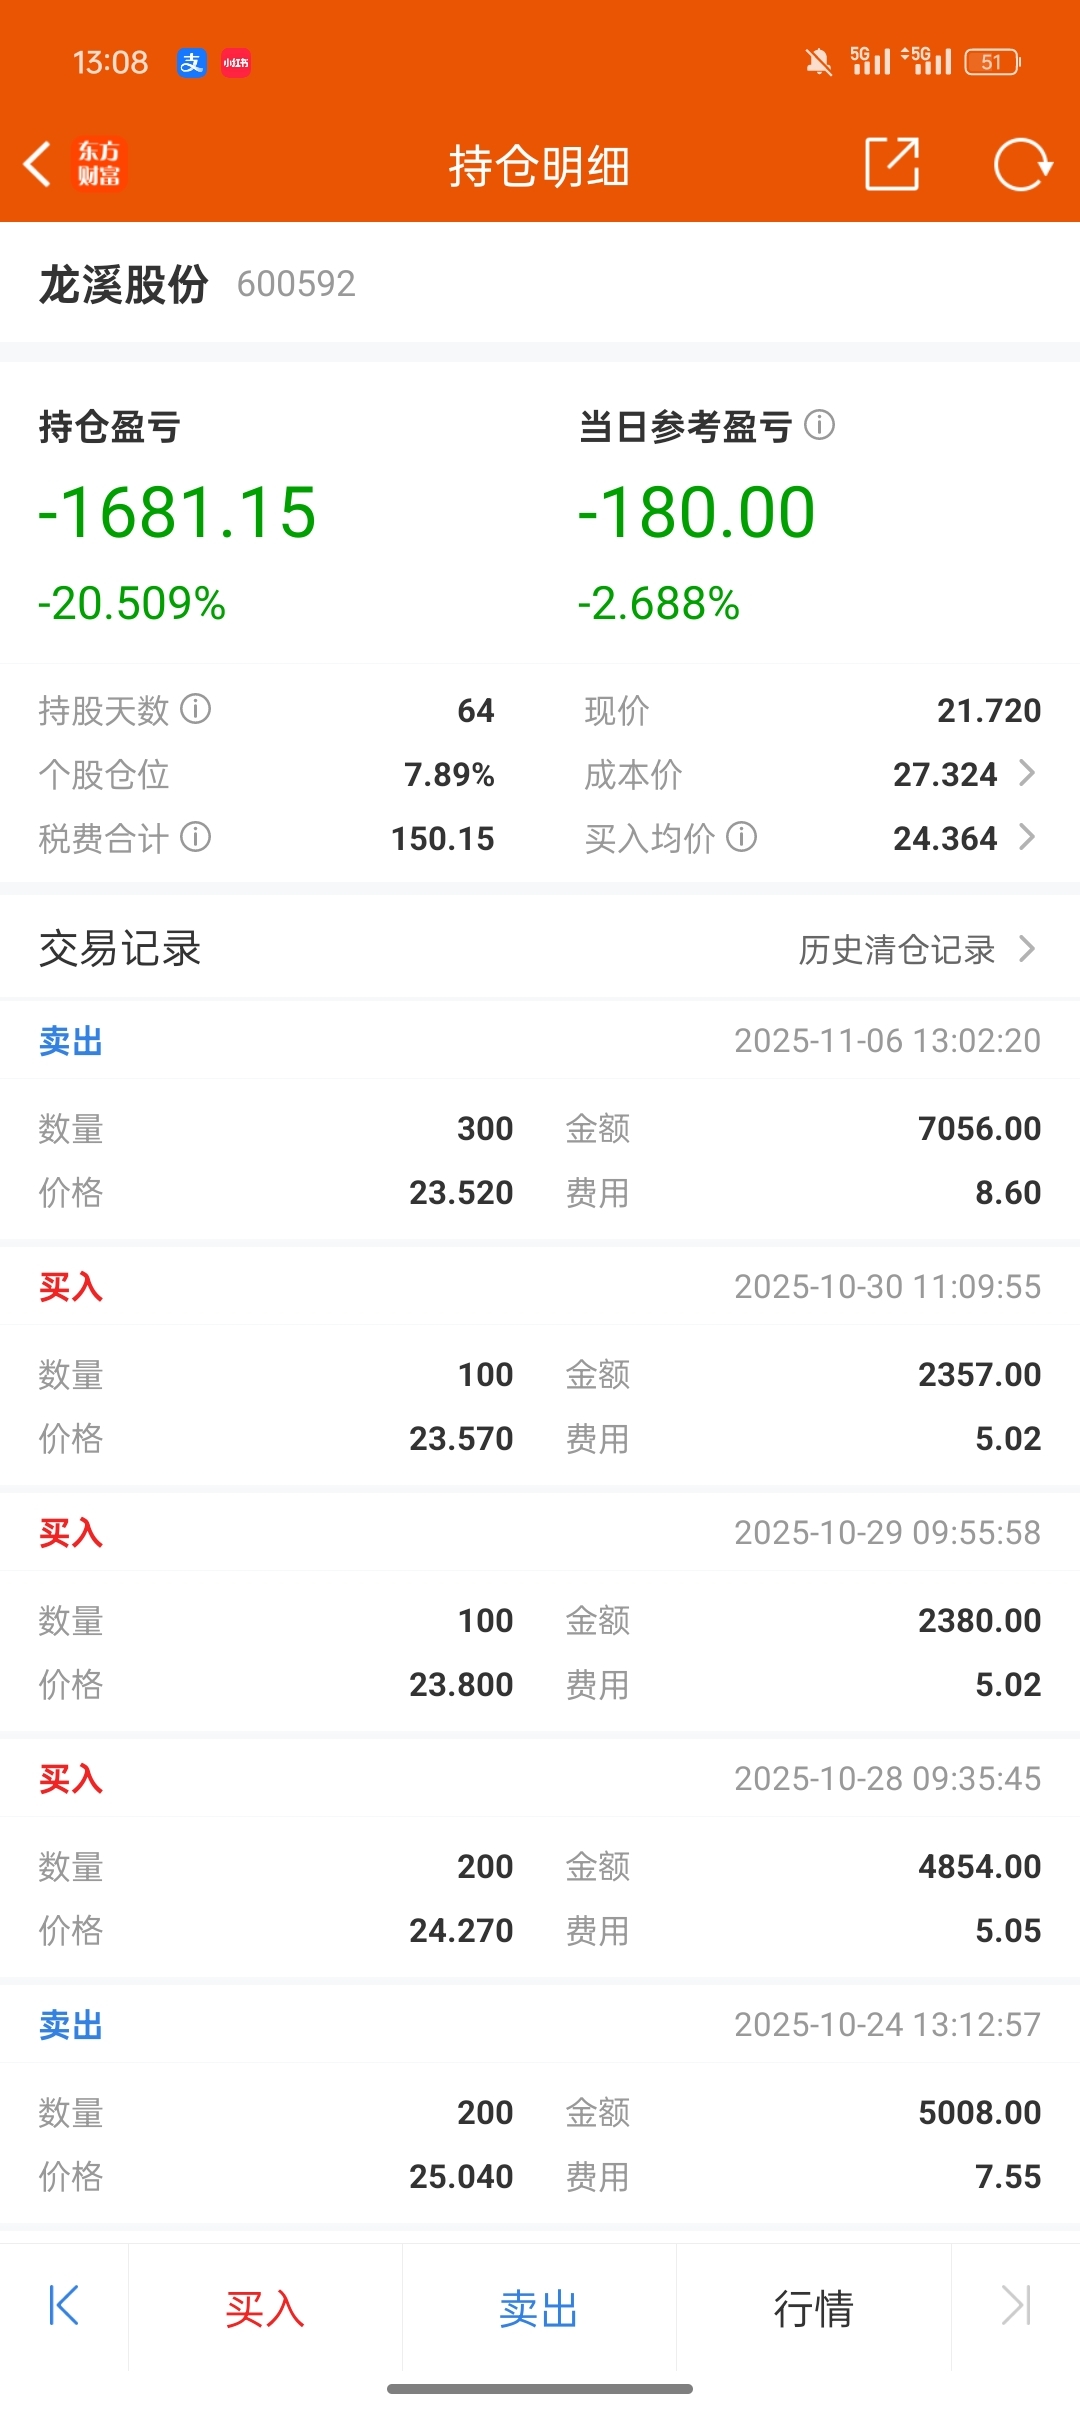This screenshot has height=2412, width=1080.
Task: Tap the 龙溪股份 600592 stock title
Action: point(197,284)
